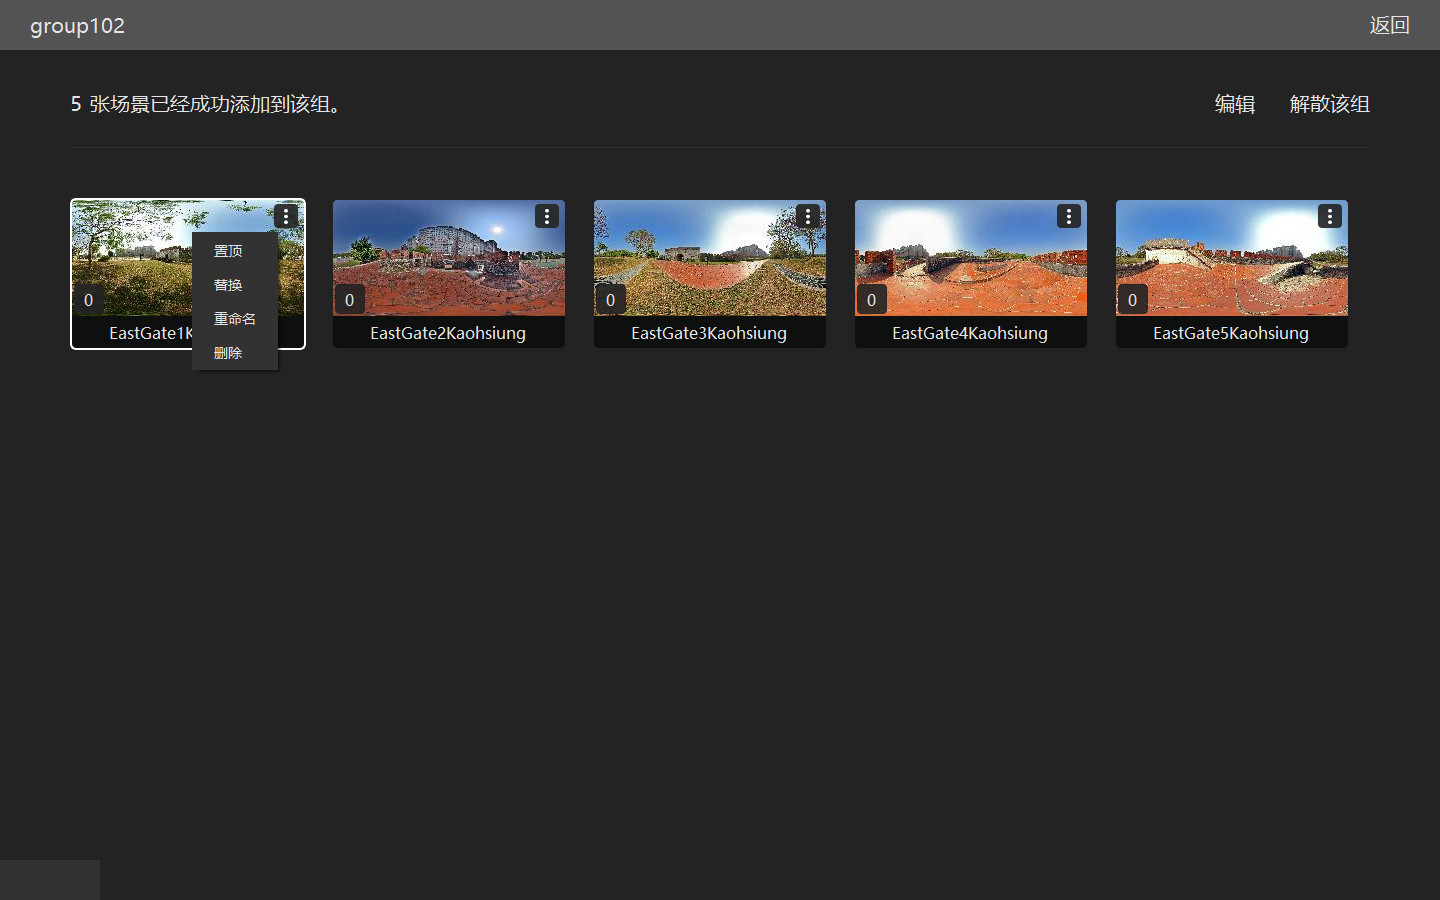Click the 编辑 button
This screenshot has width=1440, height=900.
click(1234, 104)
